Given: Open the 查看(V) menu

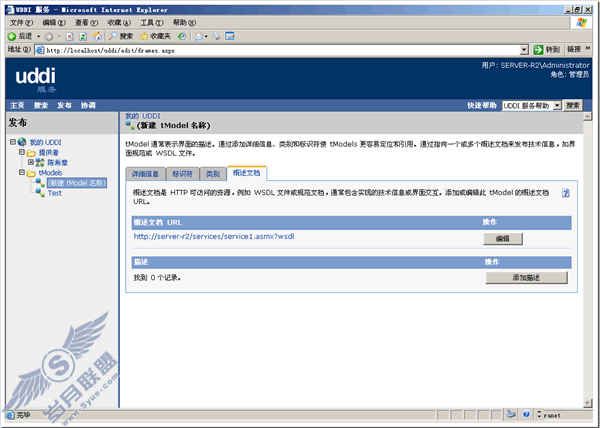Looking at the screenshot, I should (86, 23).
